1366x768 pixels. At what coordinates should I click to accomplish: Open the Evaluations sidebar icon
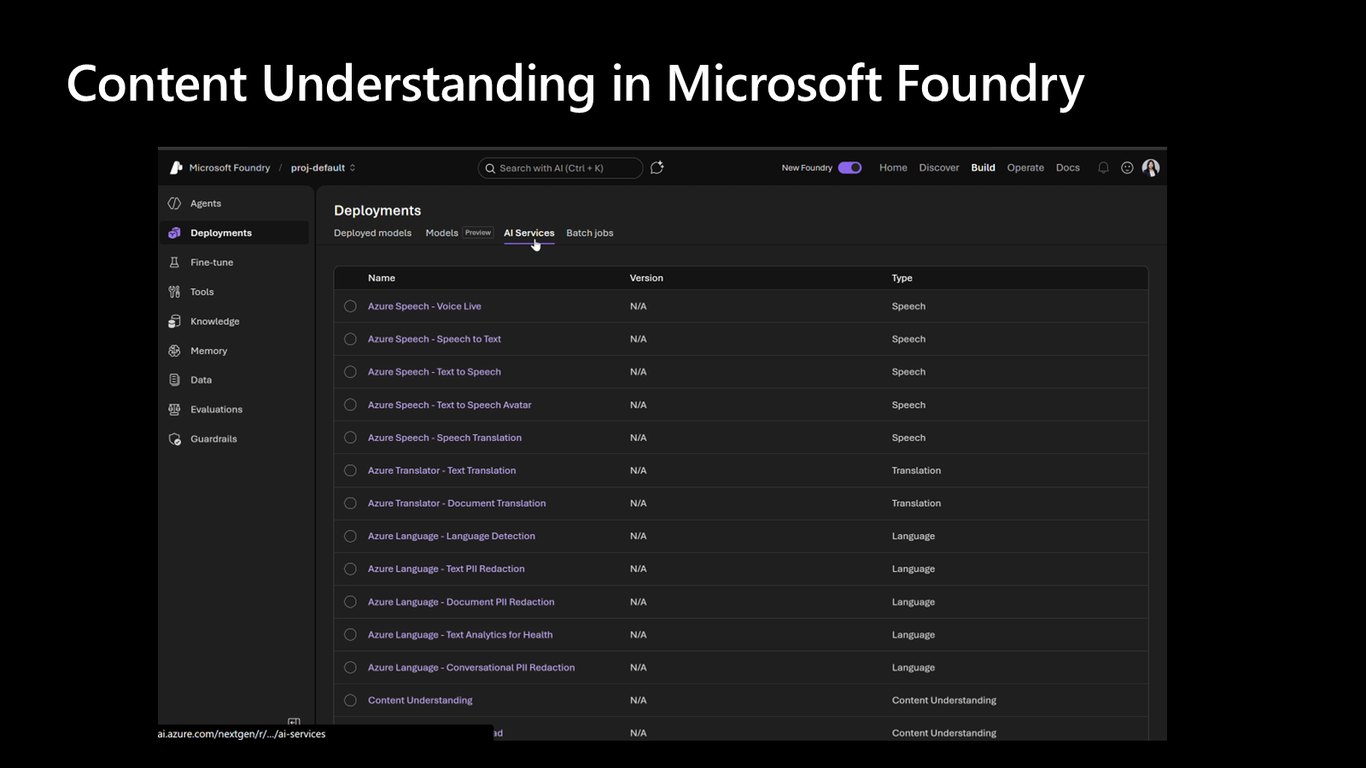click(174, 409)
